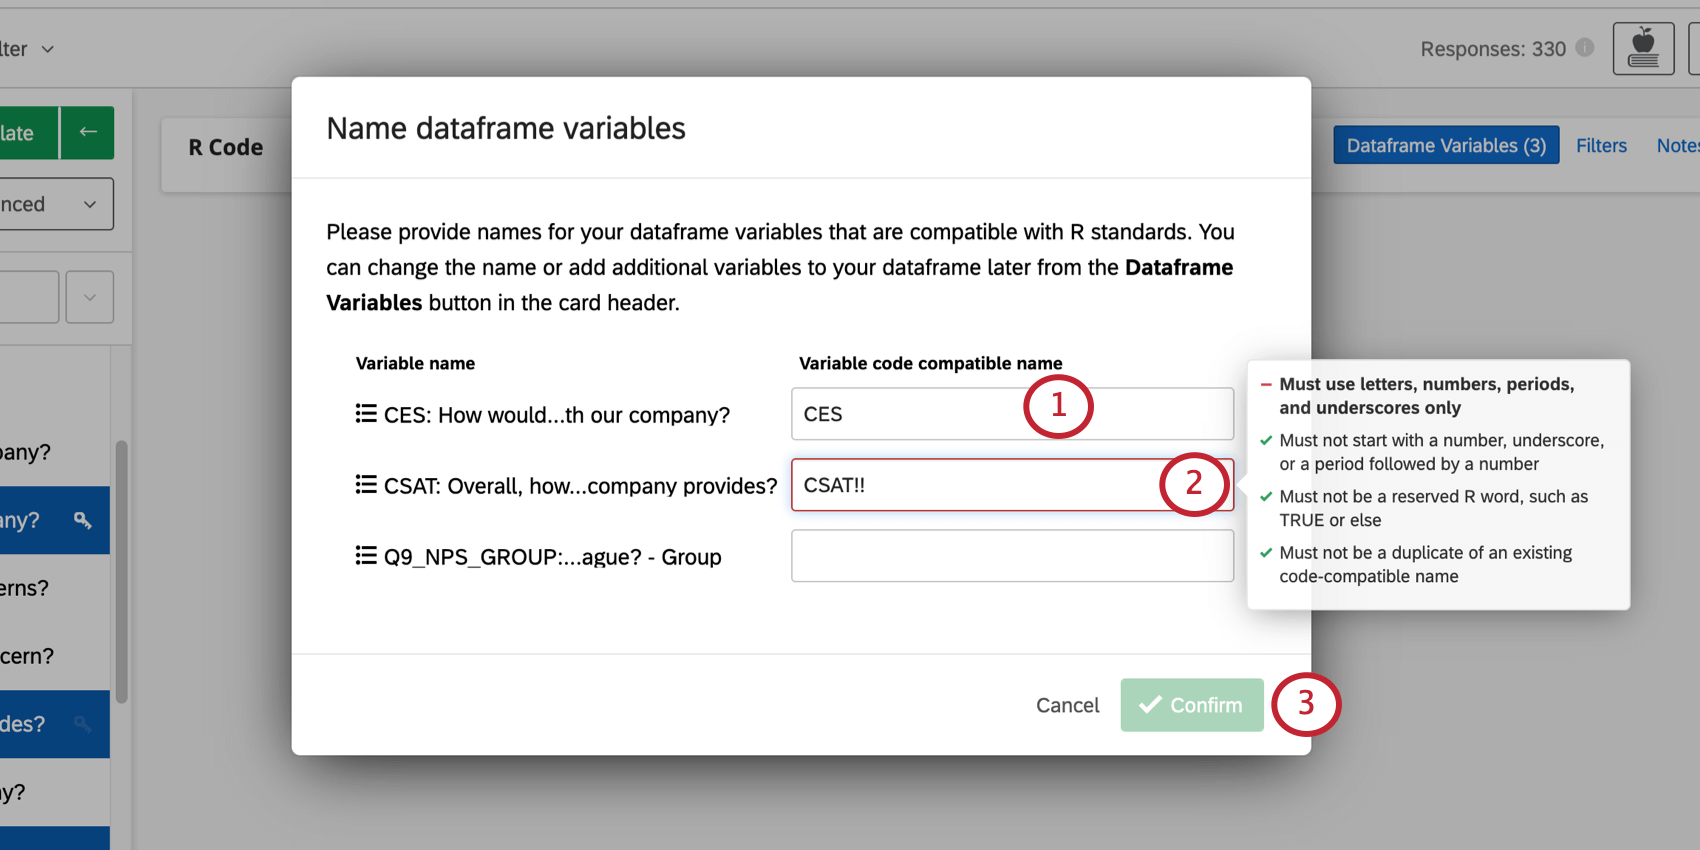
Task: Click the key icon on the 'des?' row
Action: pyautogui.click(x=83, y=724)
